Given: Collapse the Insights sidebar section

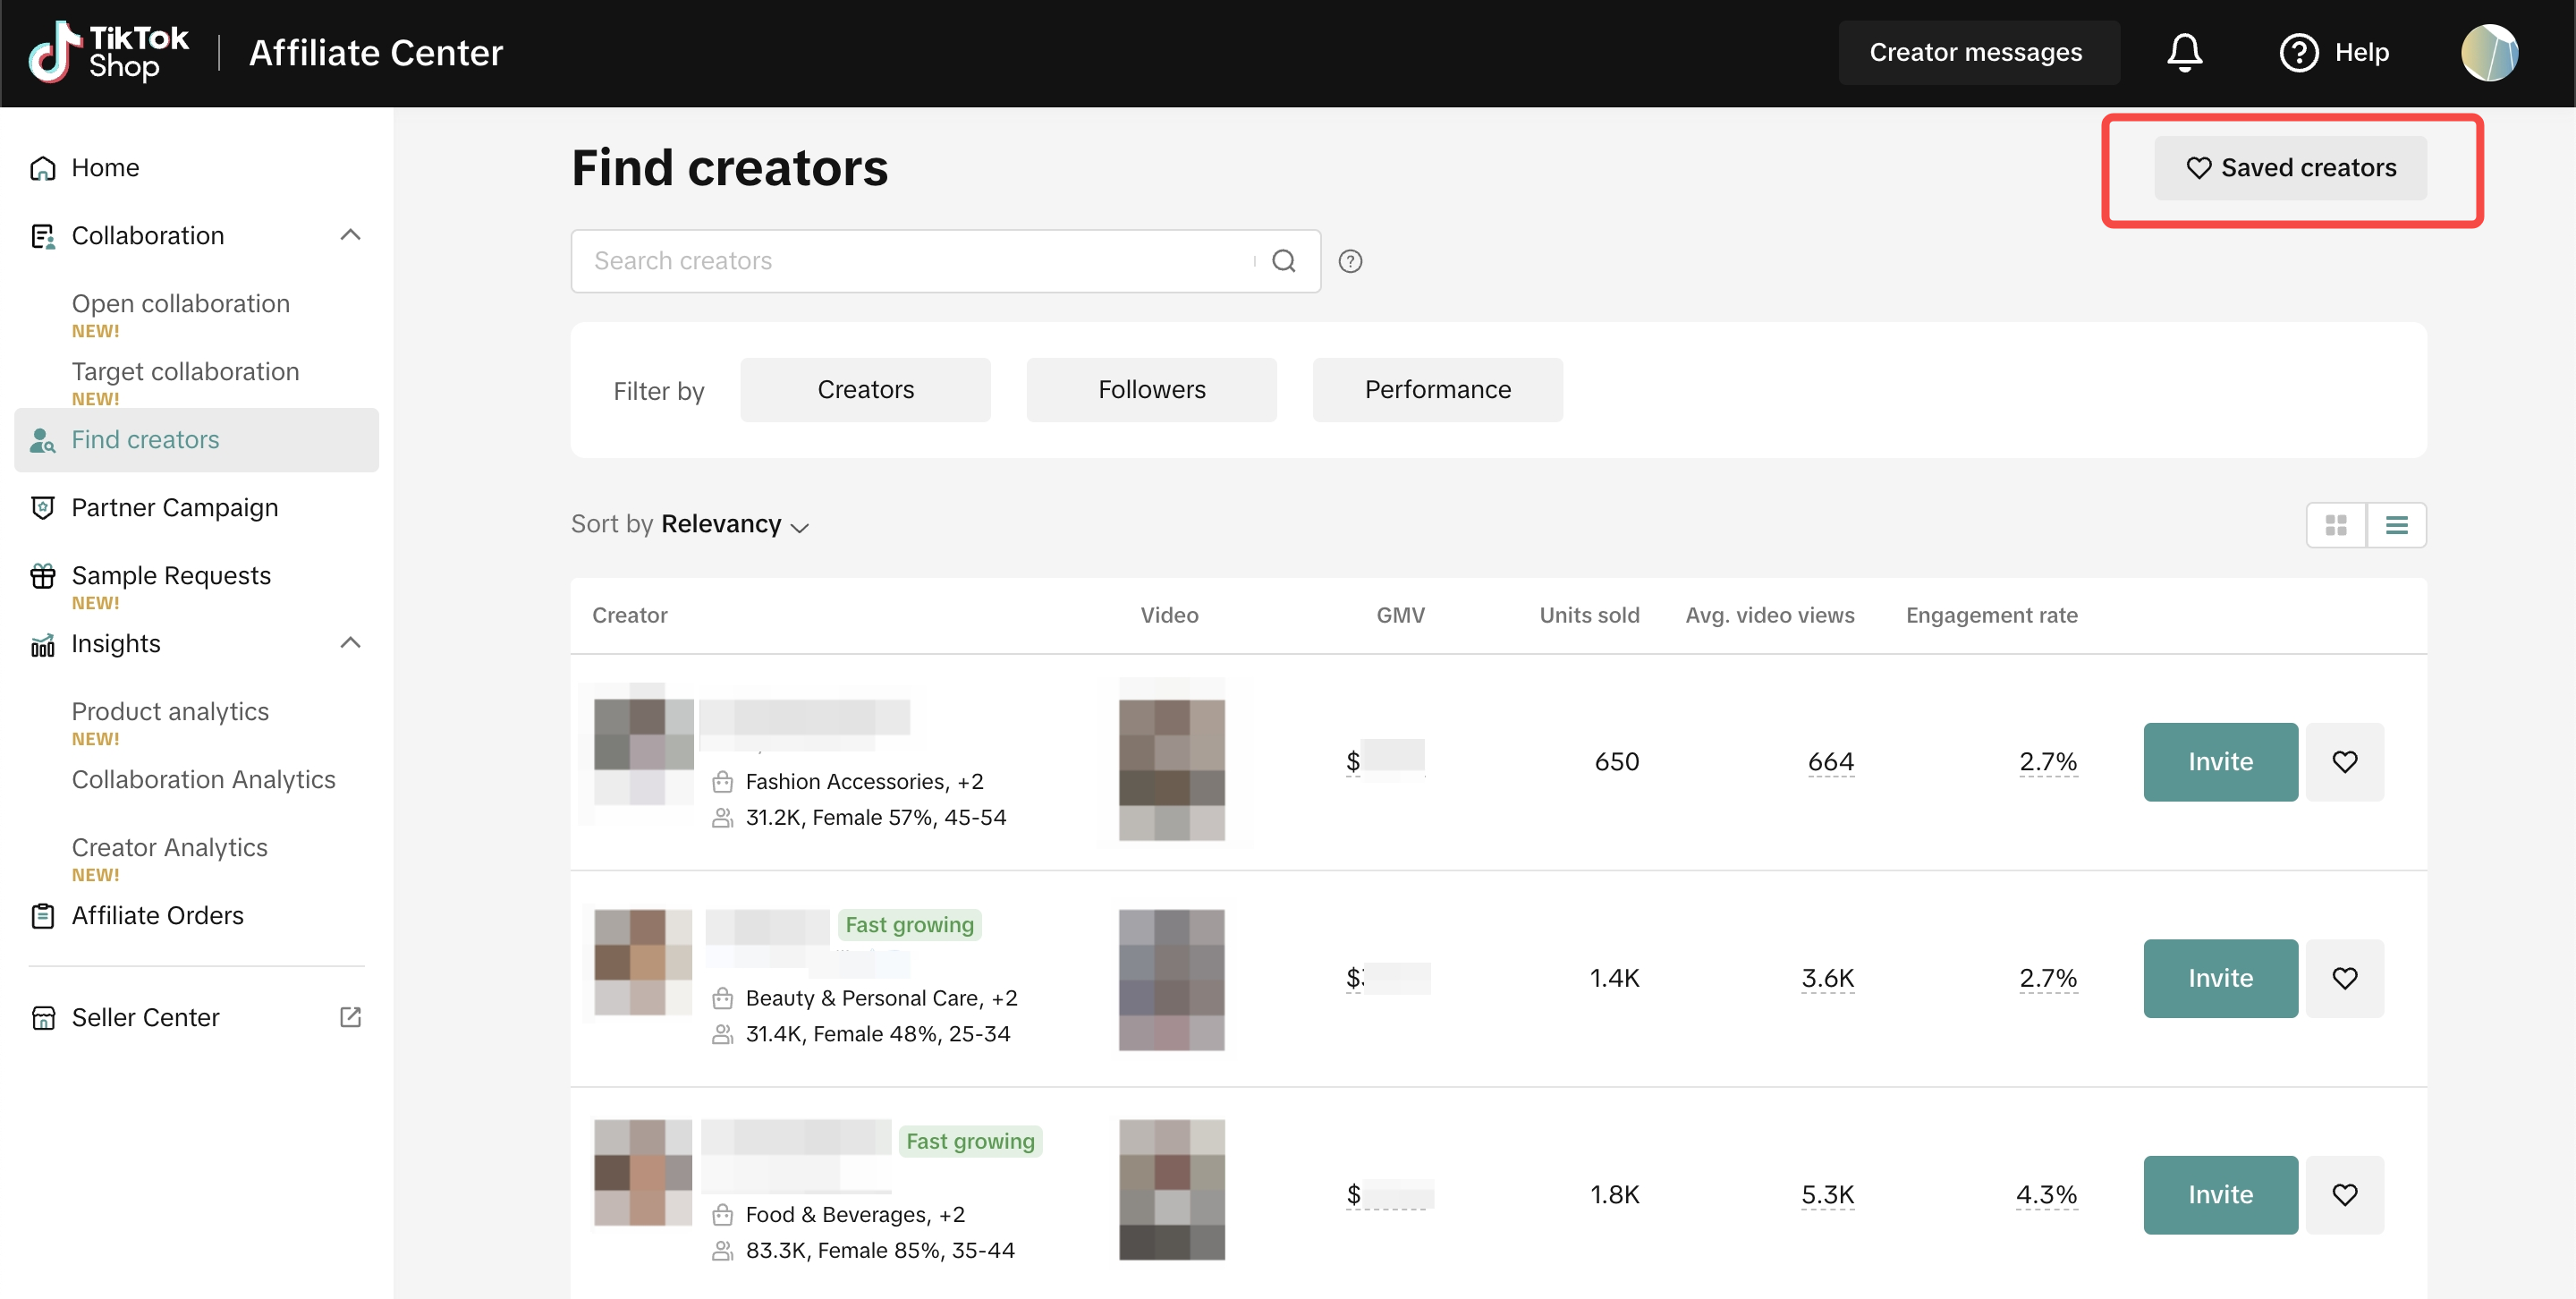Looking at the screenshot, I should [350, 643].
